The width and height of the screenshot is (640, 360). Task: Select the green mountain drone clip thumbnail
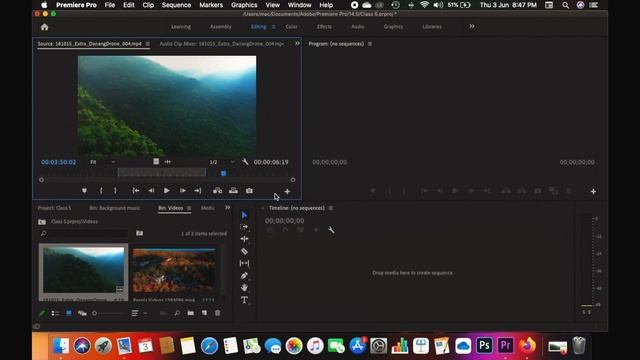[x=83, y=270]
